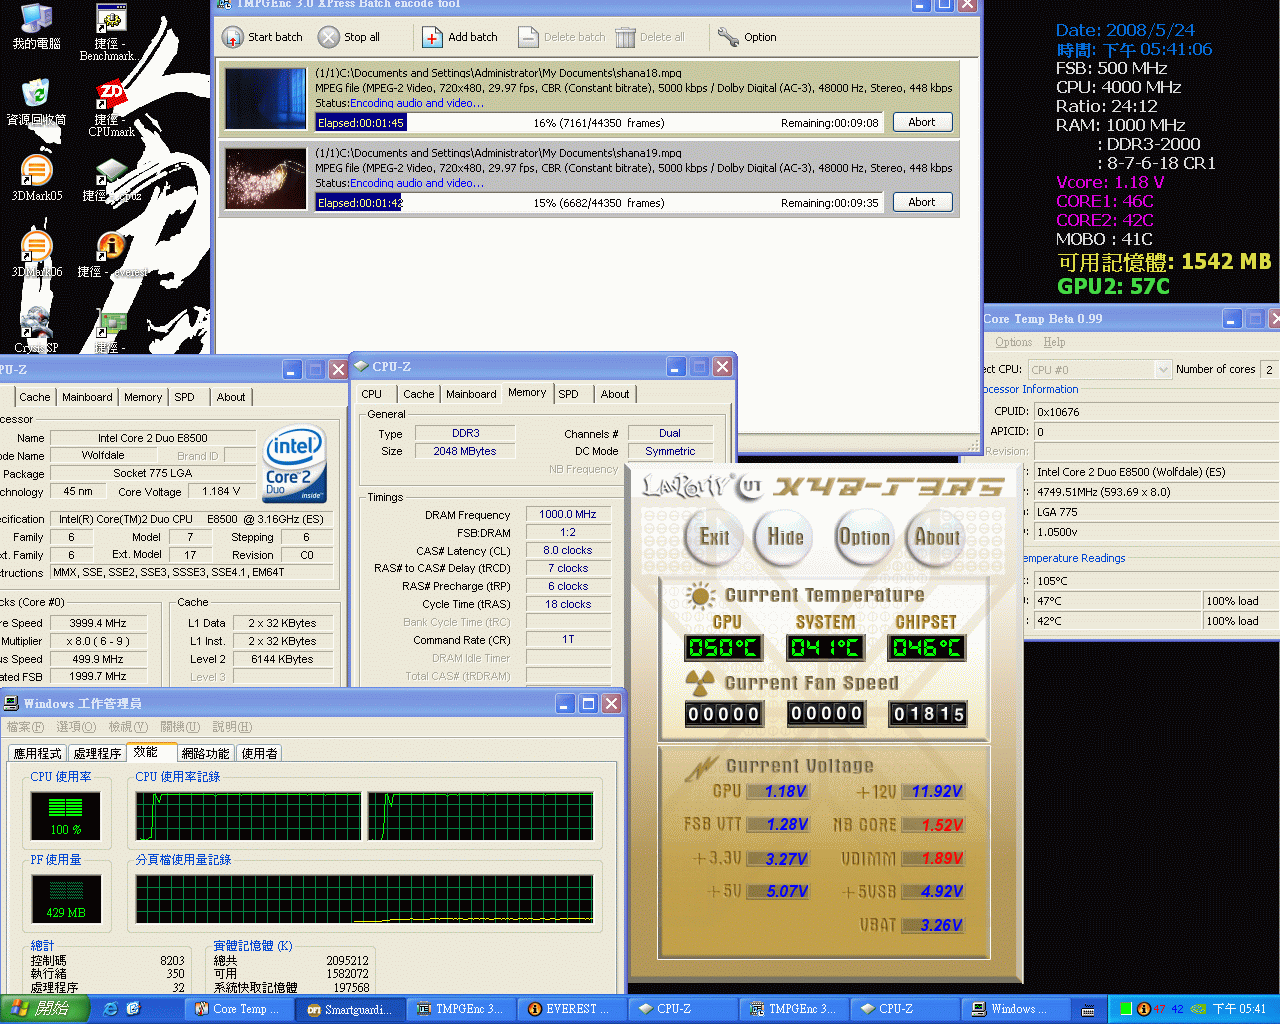Launch the 3DMark06 desktop shortcut

point(36,254)
